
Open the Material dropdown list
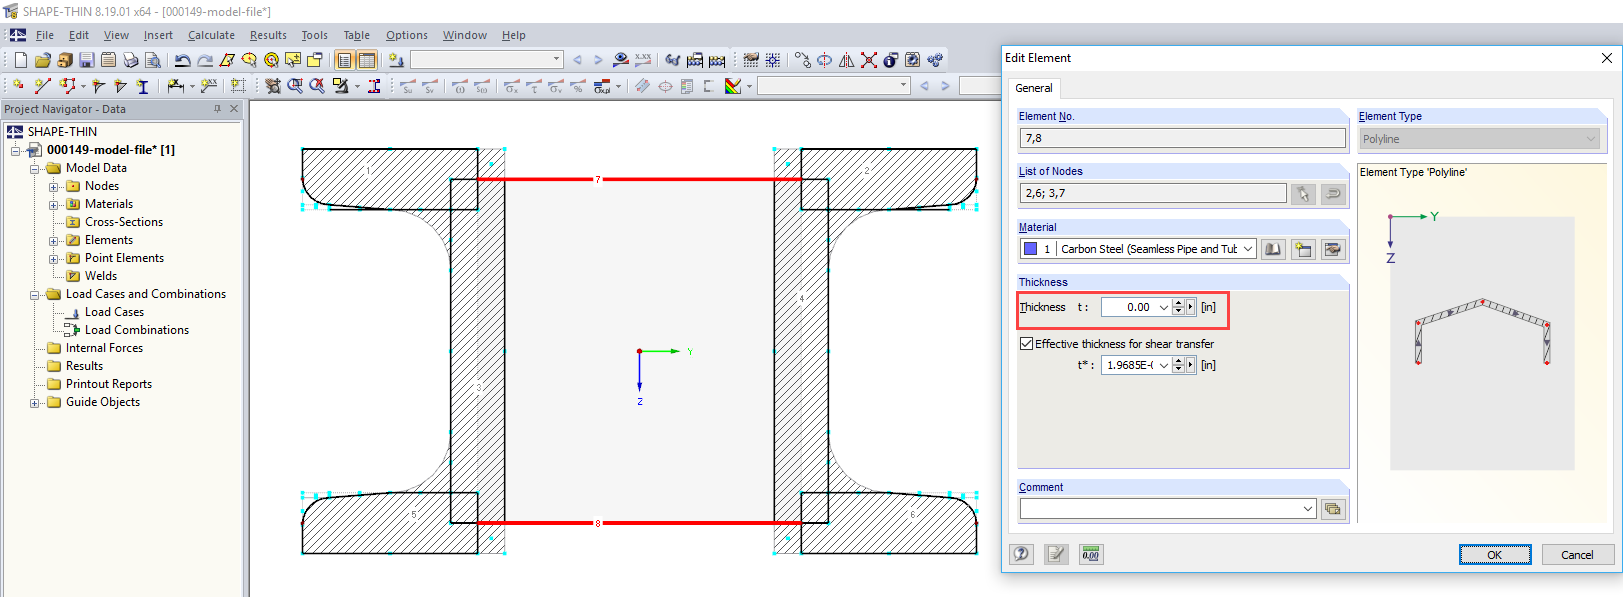(1248, 249)
